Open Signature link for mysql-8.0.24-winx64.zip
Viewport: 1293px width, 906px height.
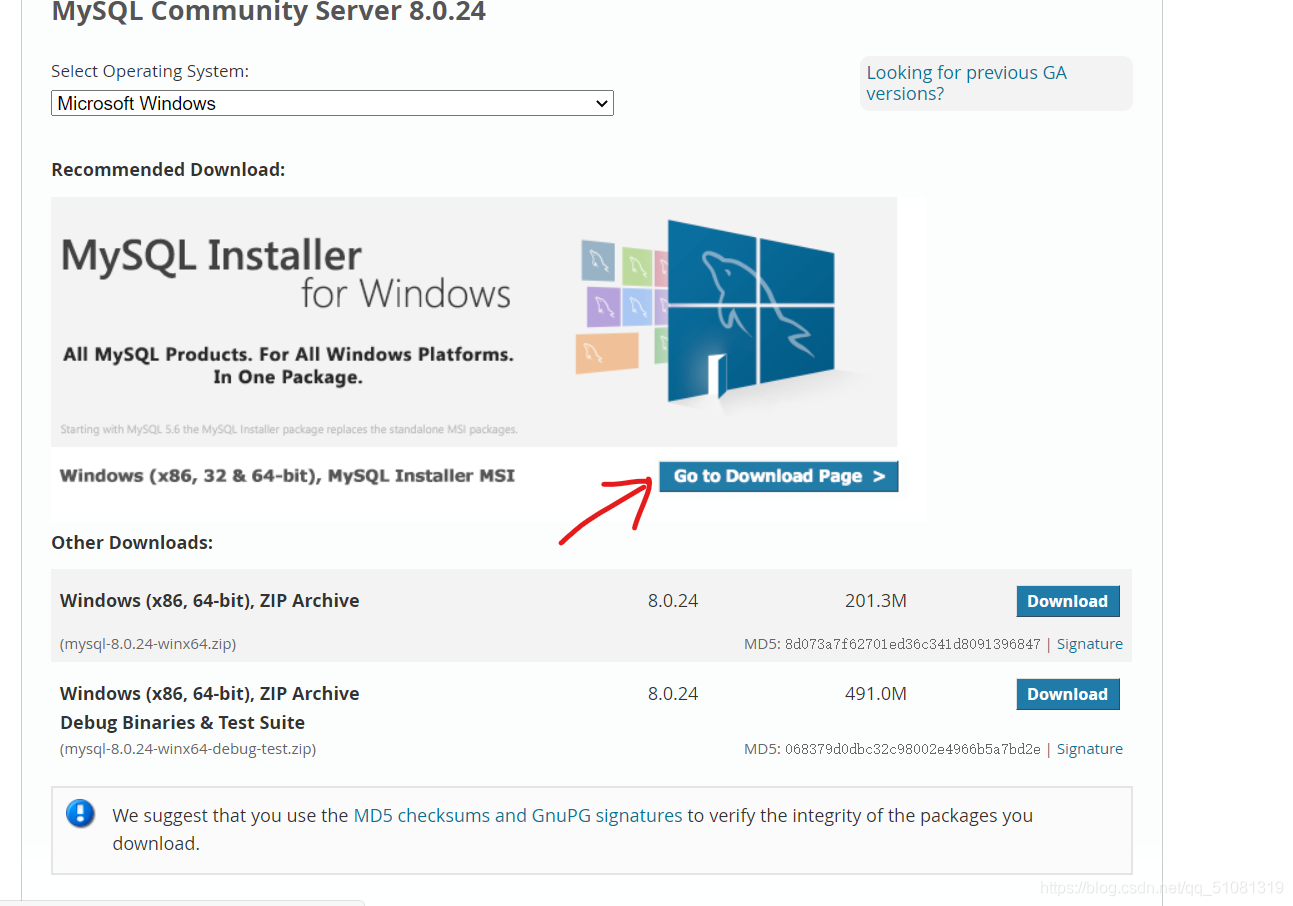(x=1089, y=644)
